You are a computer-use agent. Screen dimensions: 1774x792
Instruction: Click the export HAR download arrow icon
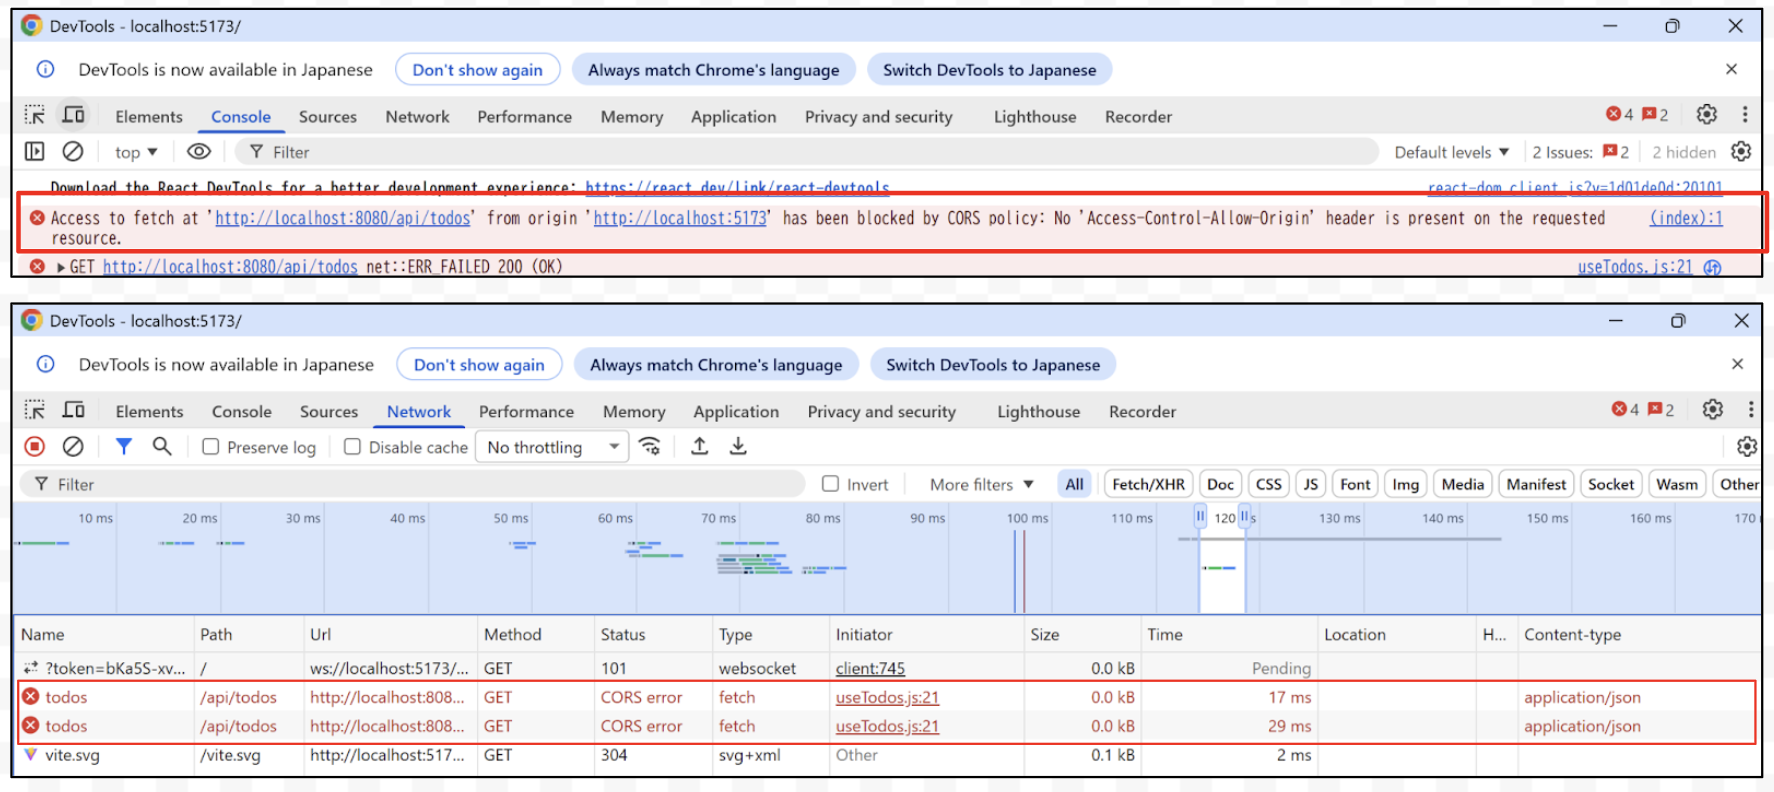738,447
